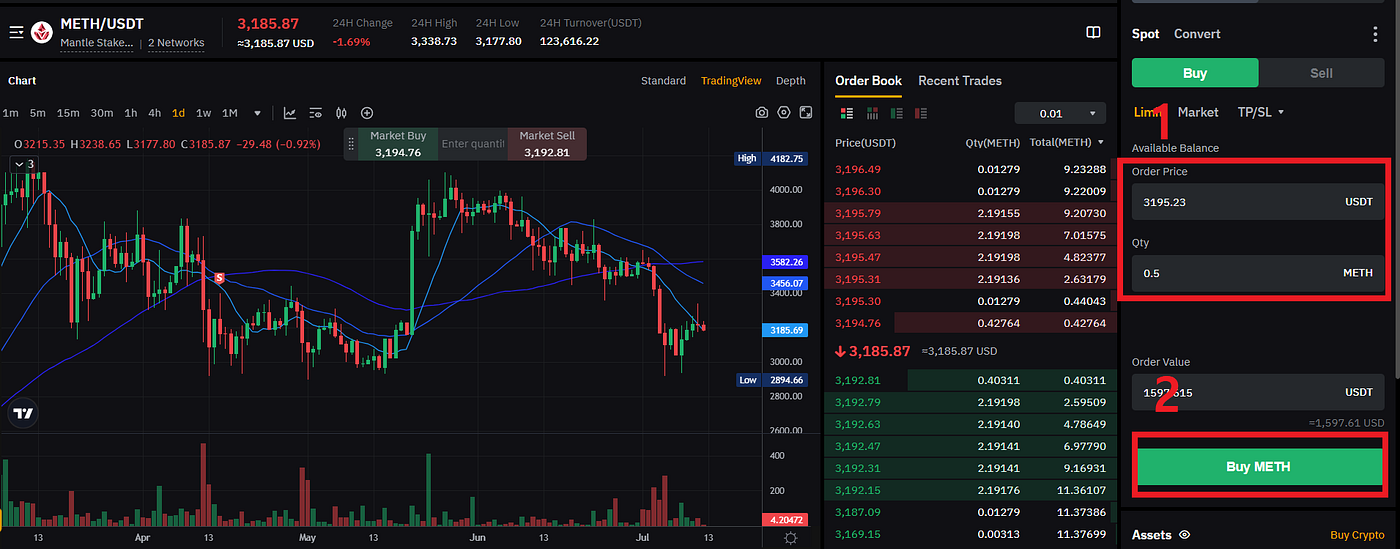Image resolution: width=1400 pixels, height=549 pixels.
Task: Select the 1d chart interval
Action: [179, 113]
